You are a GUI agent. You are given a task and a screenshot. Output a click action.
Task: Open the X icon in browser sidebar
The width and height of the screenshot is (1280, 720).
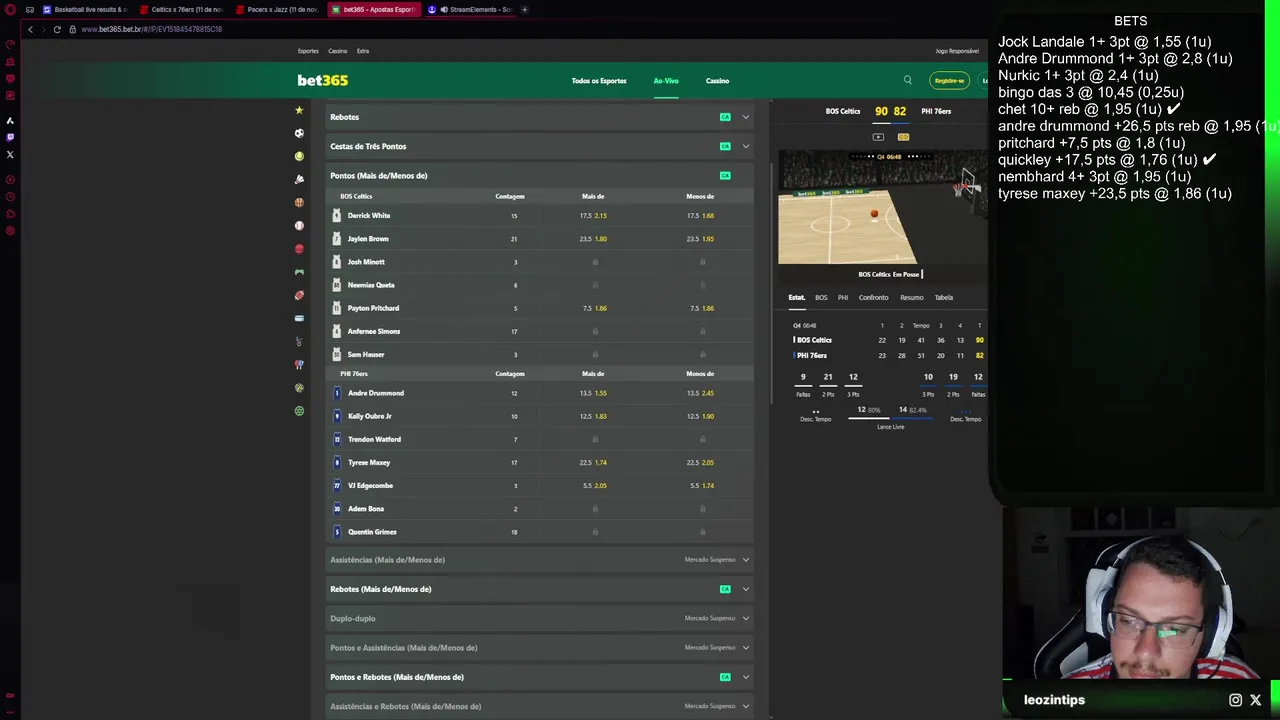tap(10, 154)
